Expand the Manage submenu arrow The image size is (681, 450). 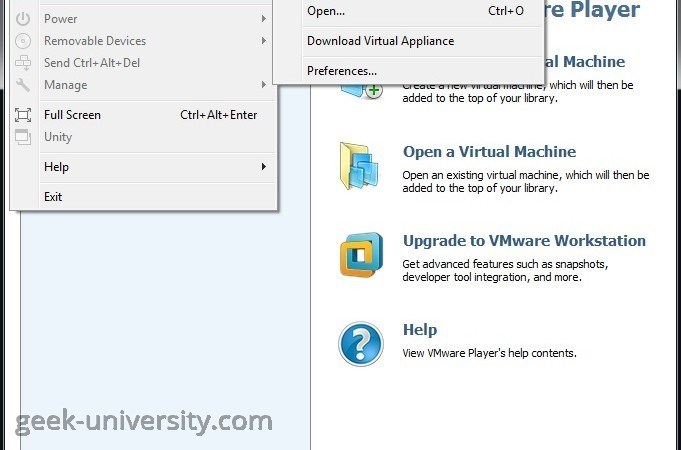coord(264,84)
